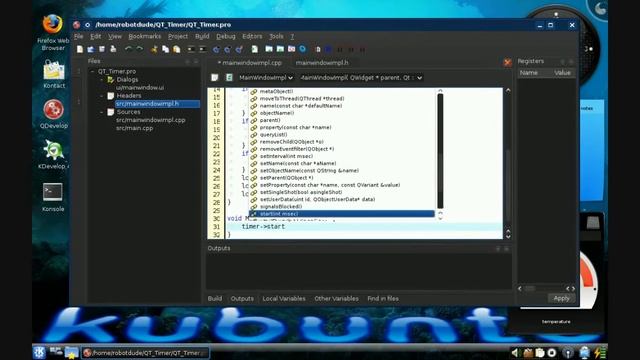Click the round blue toolbar icon
Viewport: 640px width, 360px height.
pos(302,49)
